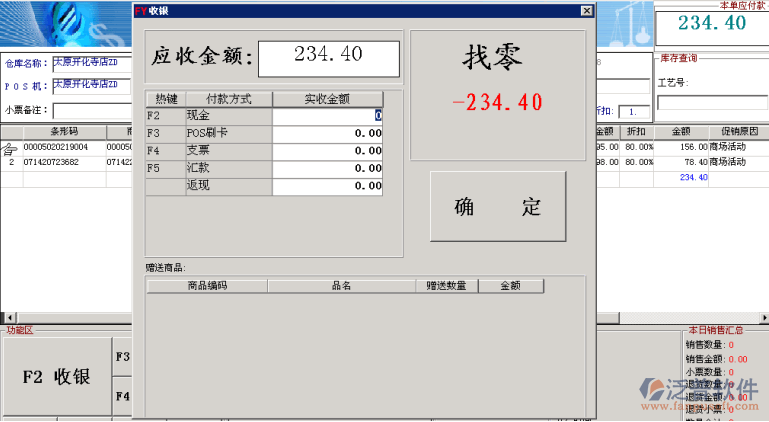Click the 促销原因 column header

pyautogui.click(x=738, y=132)
